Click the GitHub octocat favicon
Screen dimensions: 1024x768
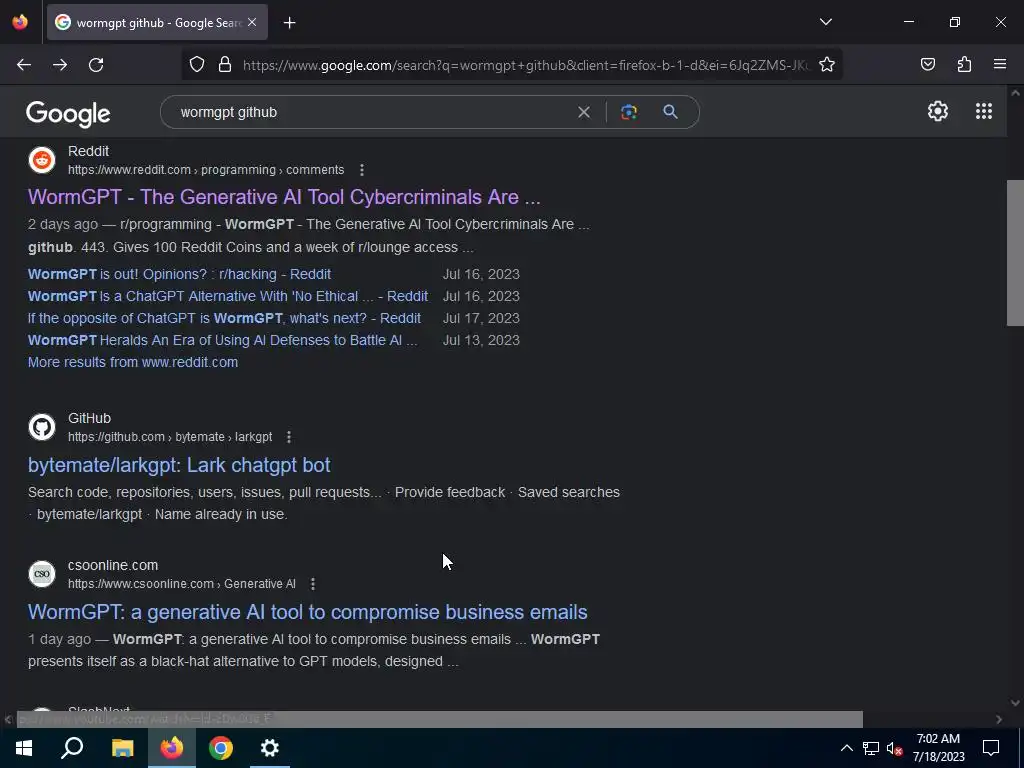(x=42, y=427)
